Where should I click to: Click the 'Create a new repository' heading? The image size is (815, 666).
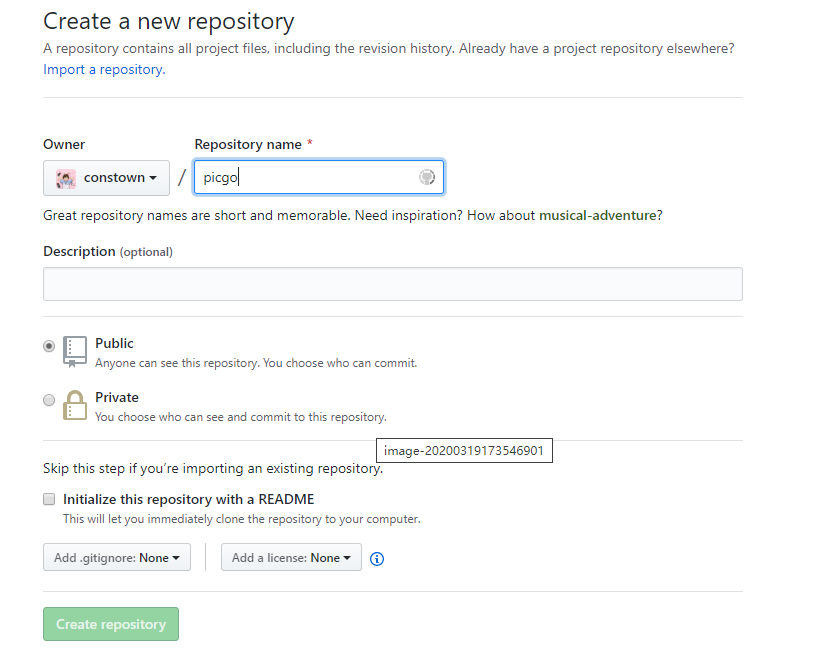click(x=169, y=21)
